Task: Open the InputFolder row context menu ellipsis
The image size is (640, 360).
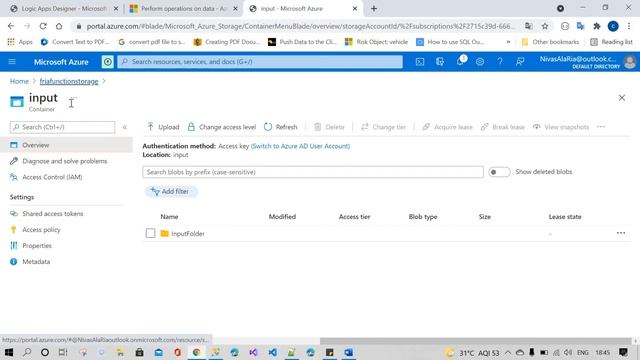Action: 621,233
